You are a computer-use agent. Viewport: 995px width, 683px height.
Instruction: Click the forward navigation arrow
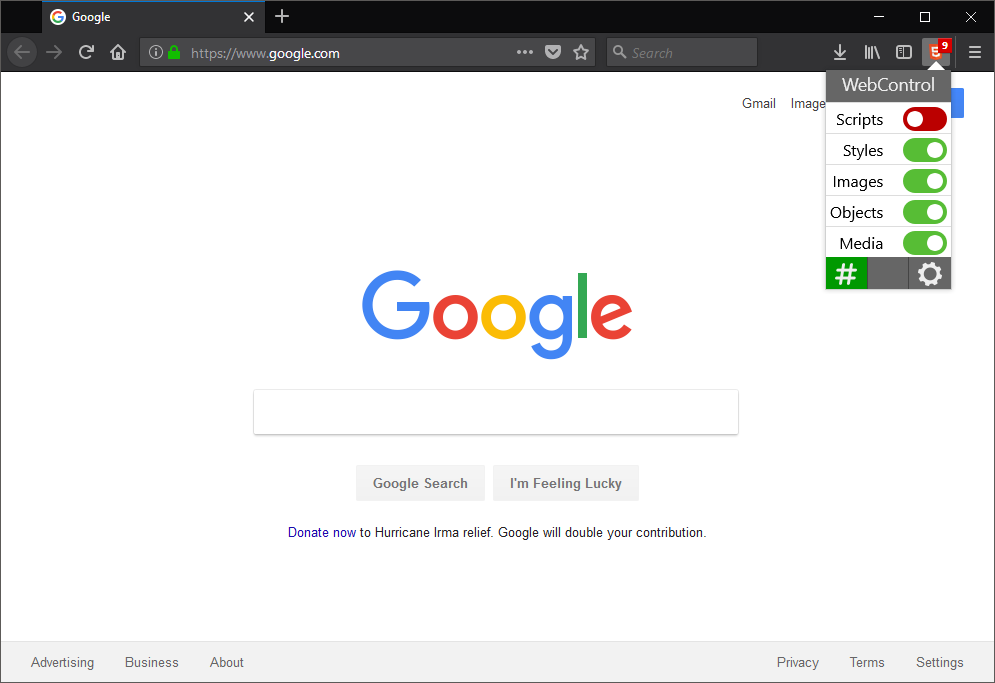pyautogui.click(x=54, y=52)
